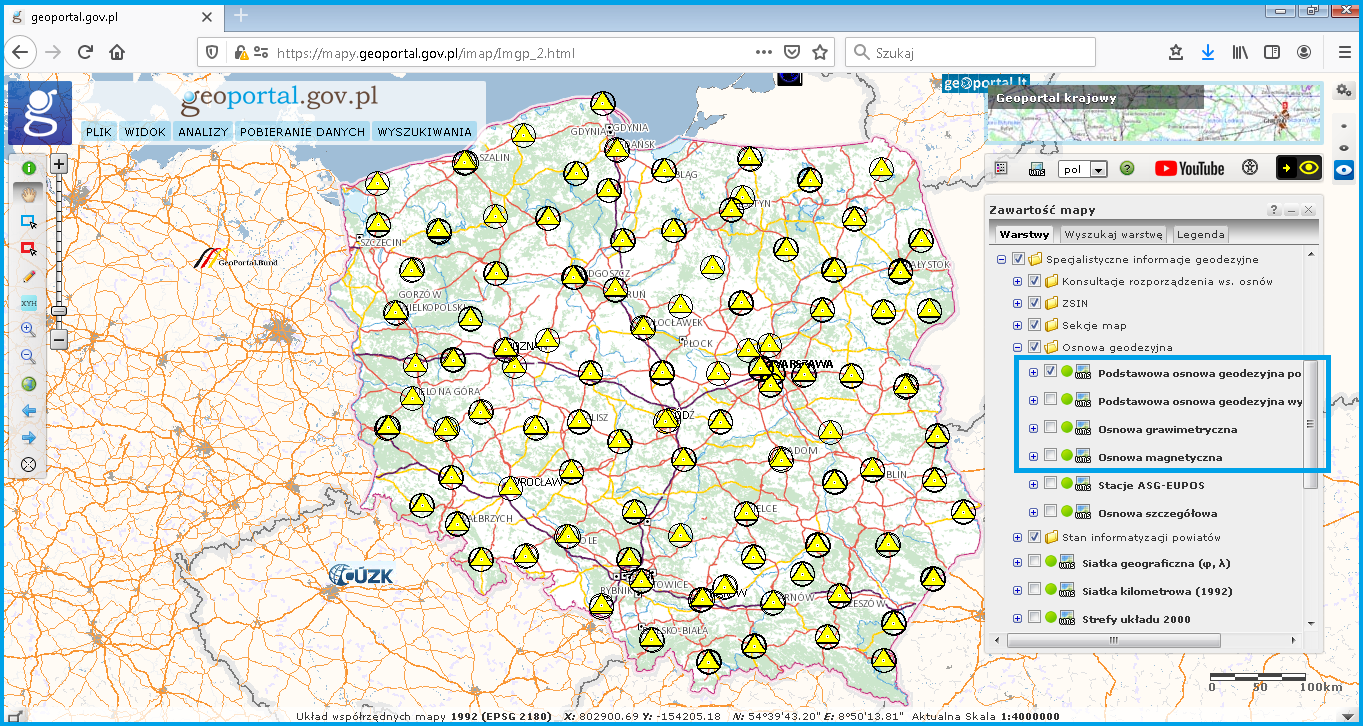Image resolution: width=1363 pixels, height=726 pixels.
Task: Go to previous map view arrow
Action: point(29,410)
